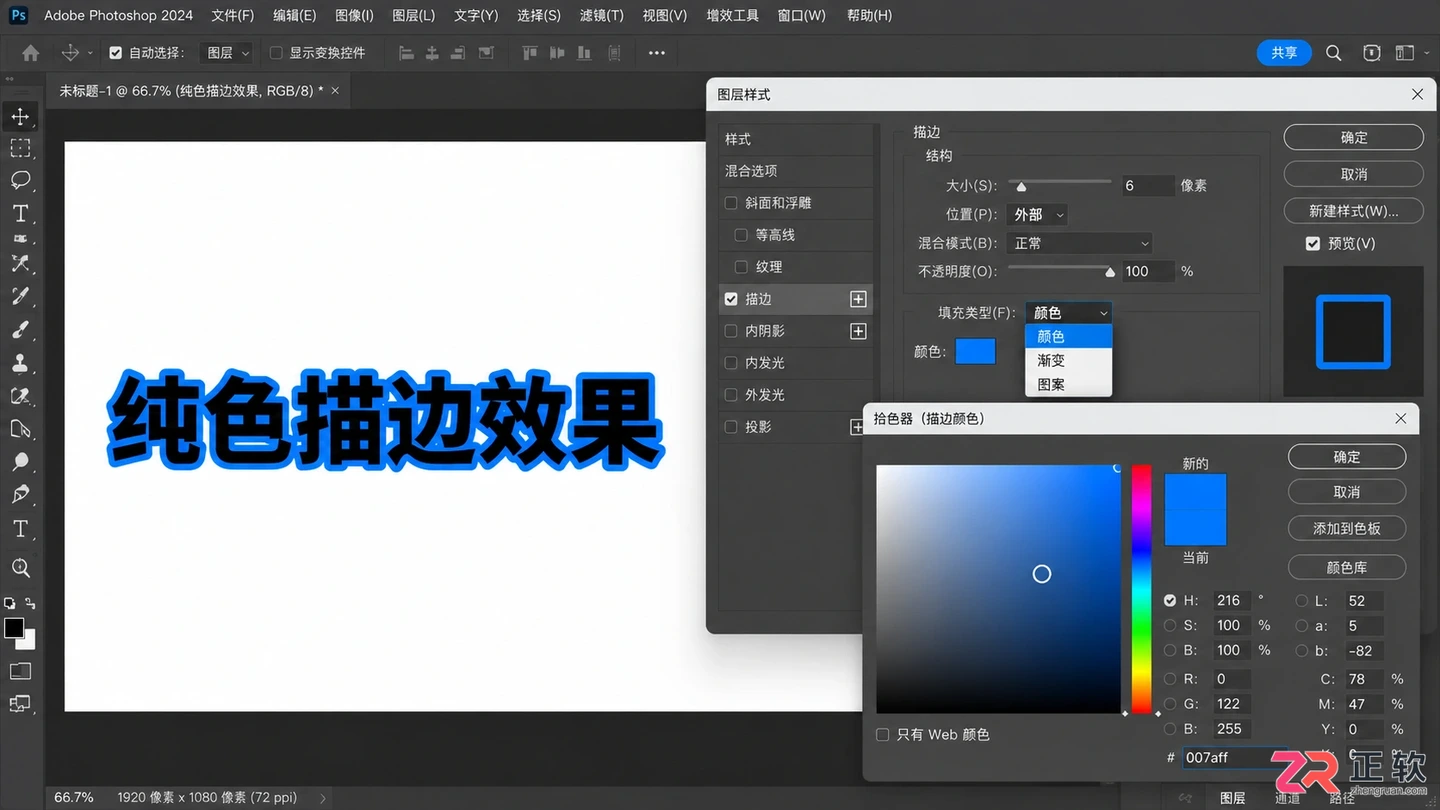Click 确定 in 图层样式 dialog

tap(1354, 138)
